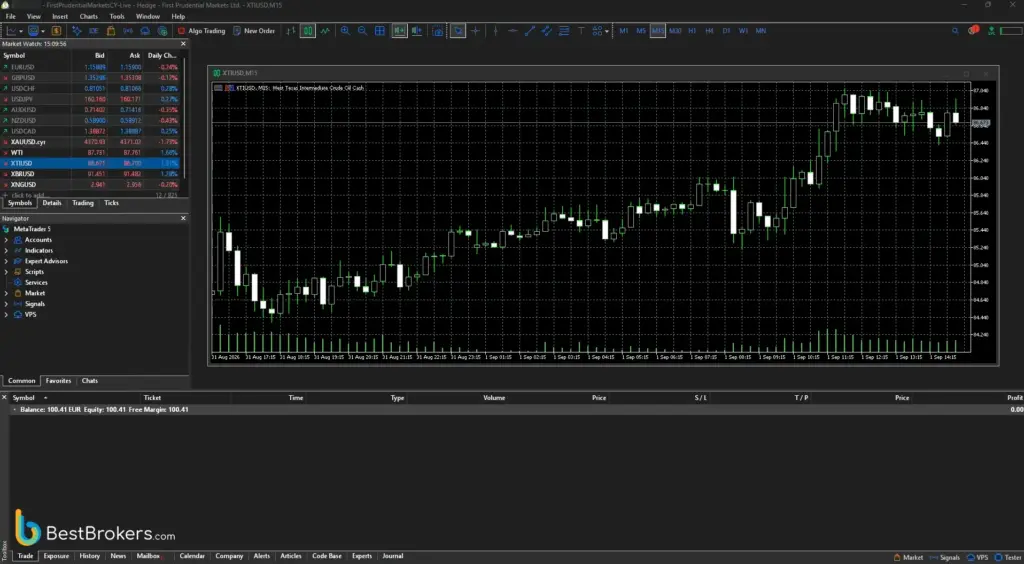
Task: Open Journal tab in Toolbox
Action: [392, 556]
